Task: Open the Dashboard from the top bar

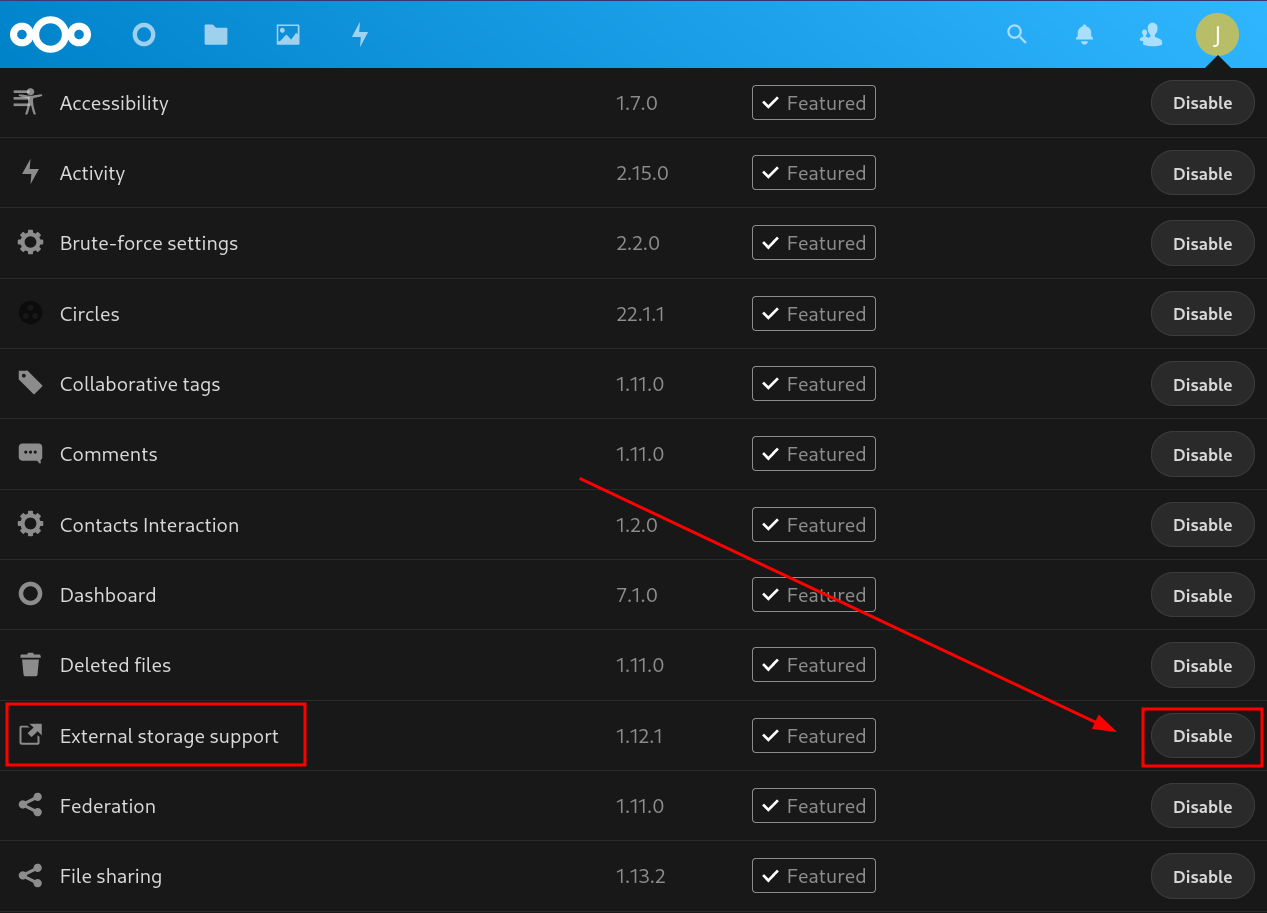Action: point(144,35)
